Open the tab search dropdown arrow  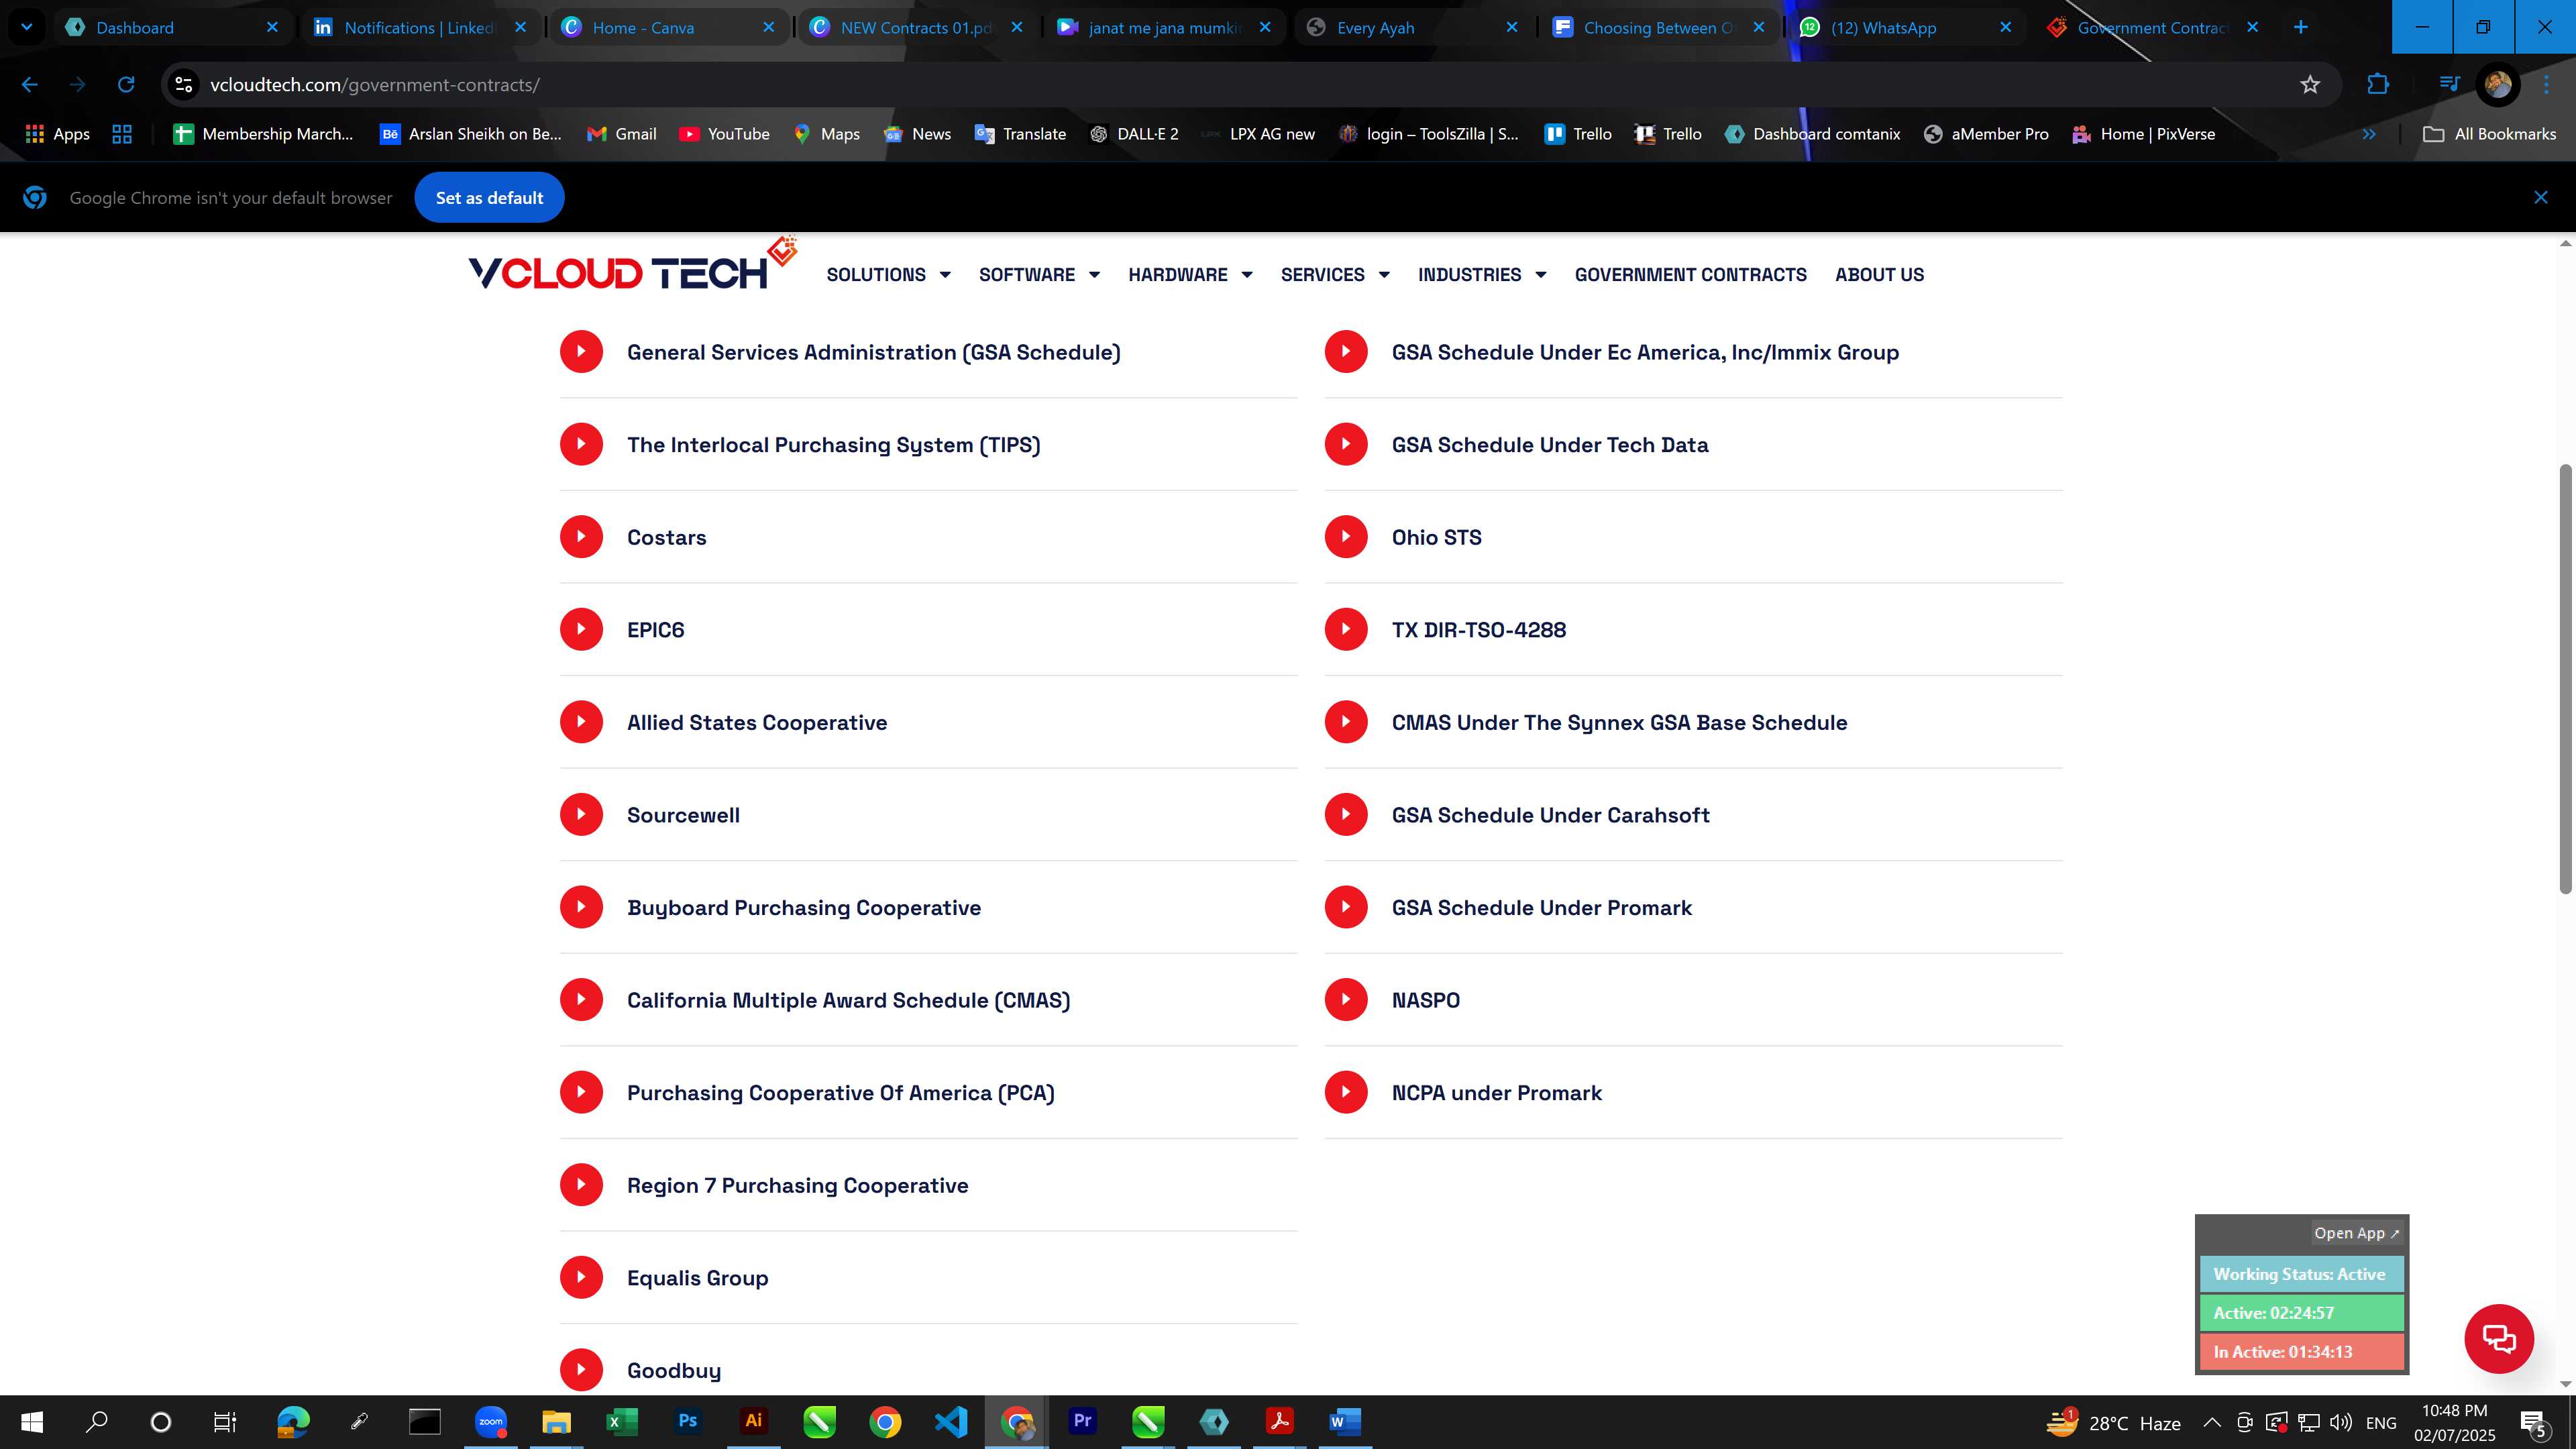coord(27,27)
